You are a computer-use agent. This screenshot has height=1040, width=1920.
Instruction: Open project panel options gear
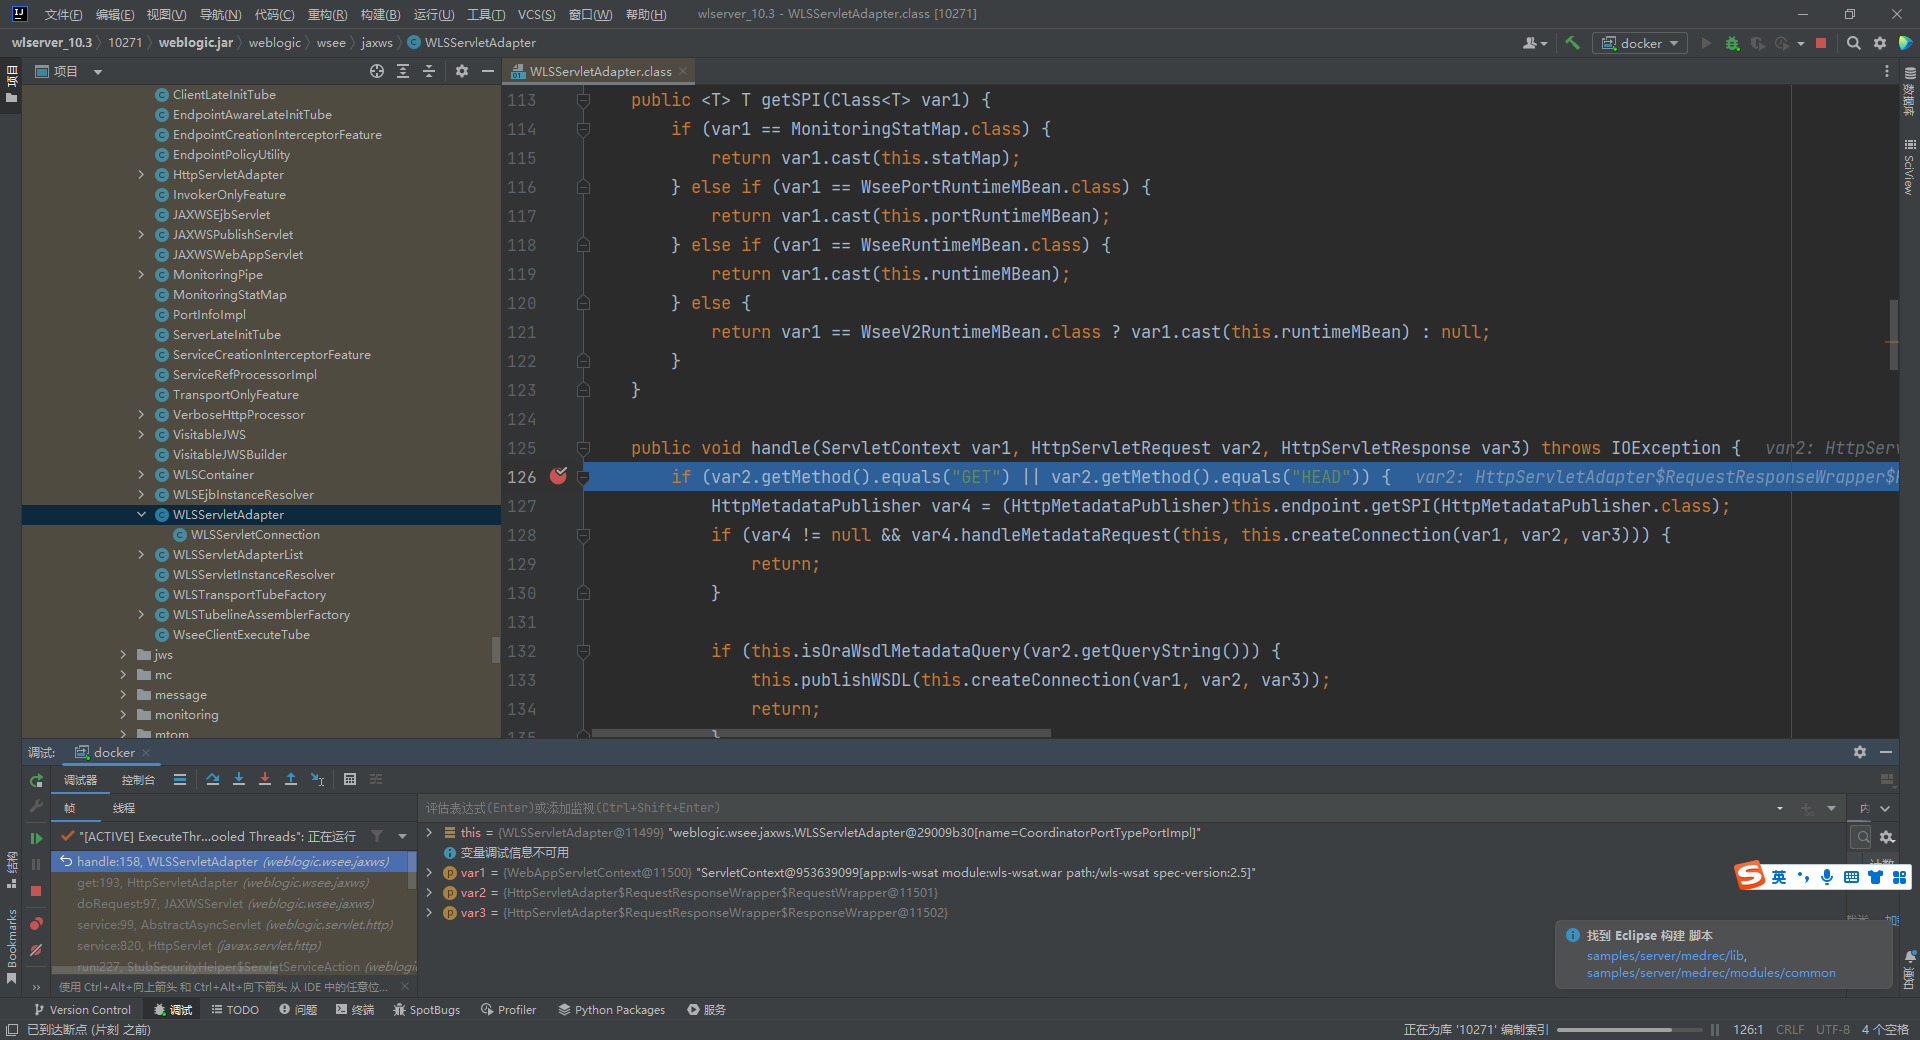point(461,71)
